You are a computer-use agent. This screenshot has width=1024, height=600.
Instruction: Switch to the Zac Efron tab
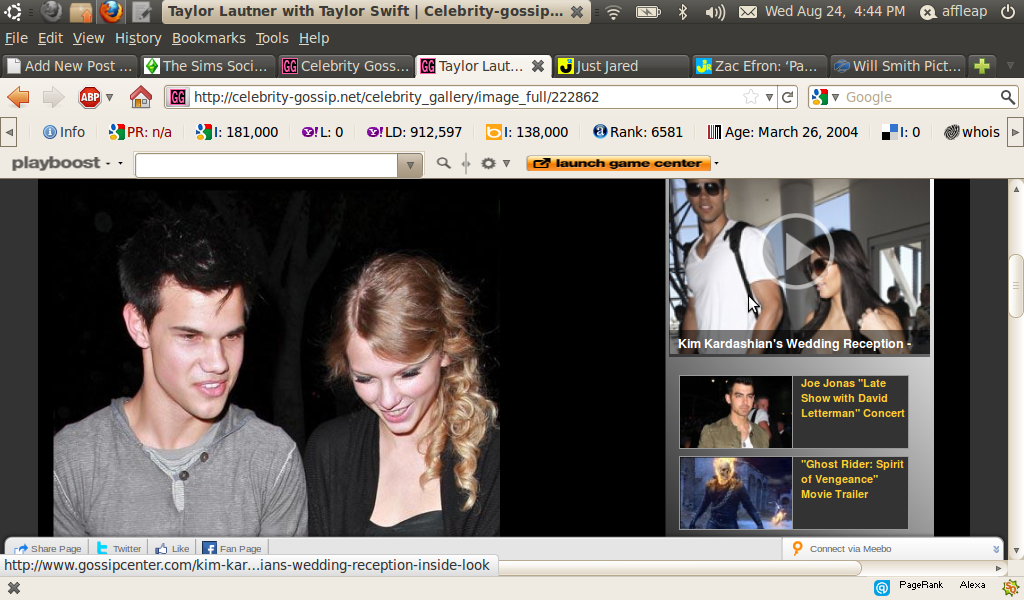click(x=758, y=66)
